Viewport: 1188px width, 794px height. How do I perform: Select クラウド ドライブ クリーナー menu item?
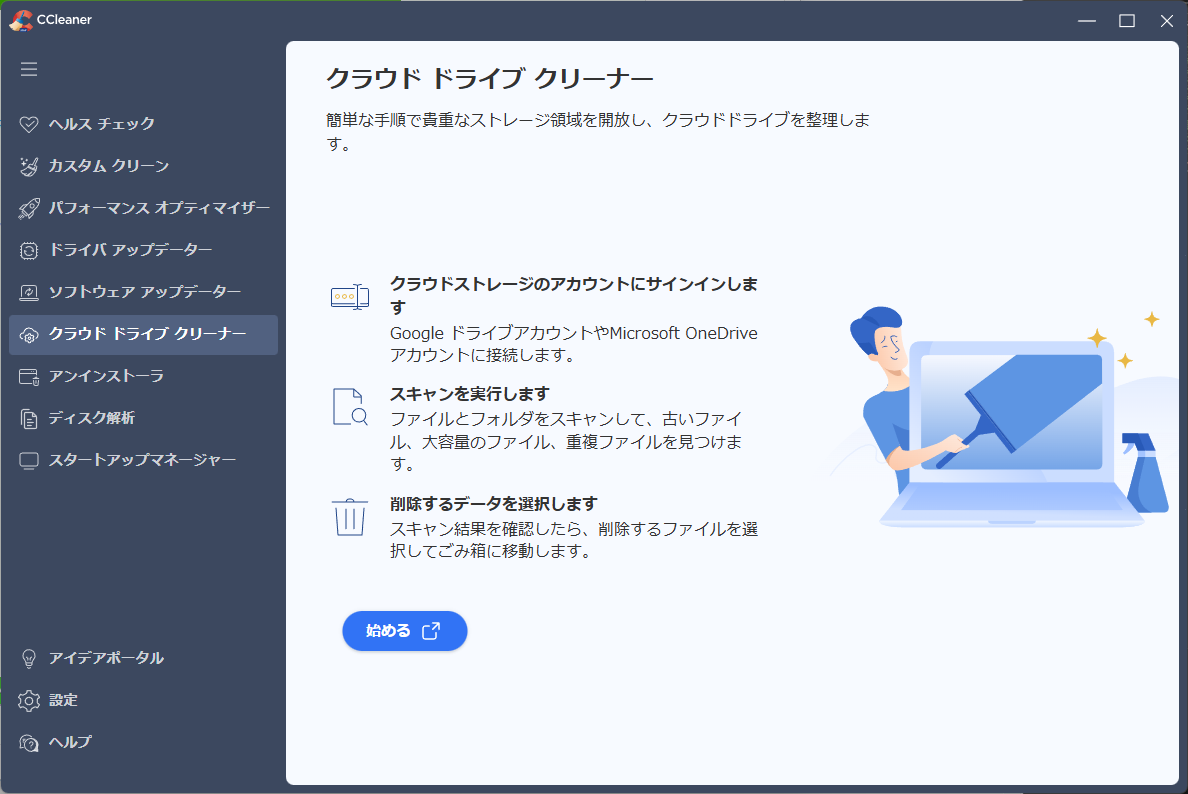coord(143,335)
